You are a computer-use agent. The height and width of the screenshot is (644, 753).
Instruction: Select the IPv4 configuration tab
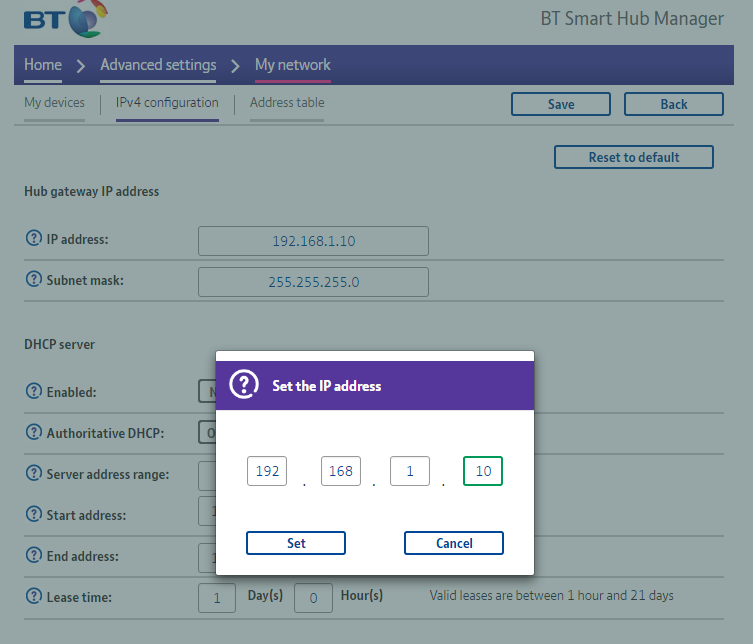[x=167, y=103]
